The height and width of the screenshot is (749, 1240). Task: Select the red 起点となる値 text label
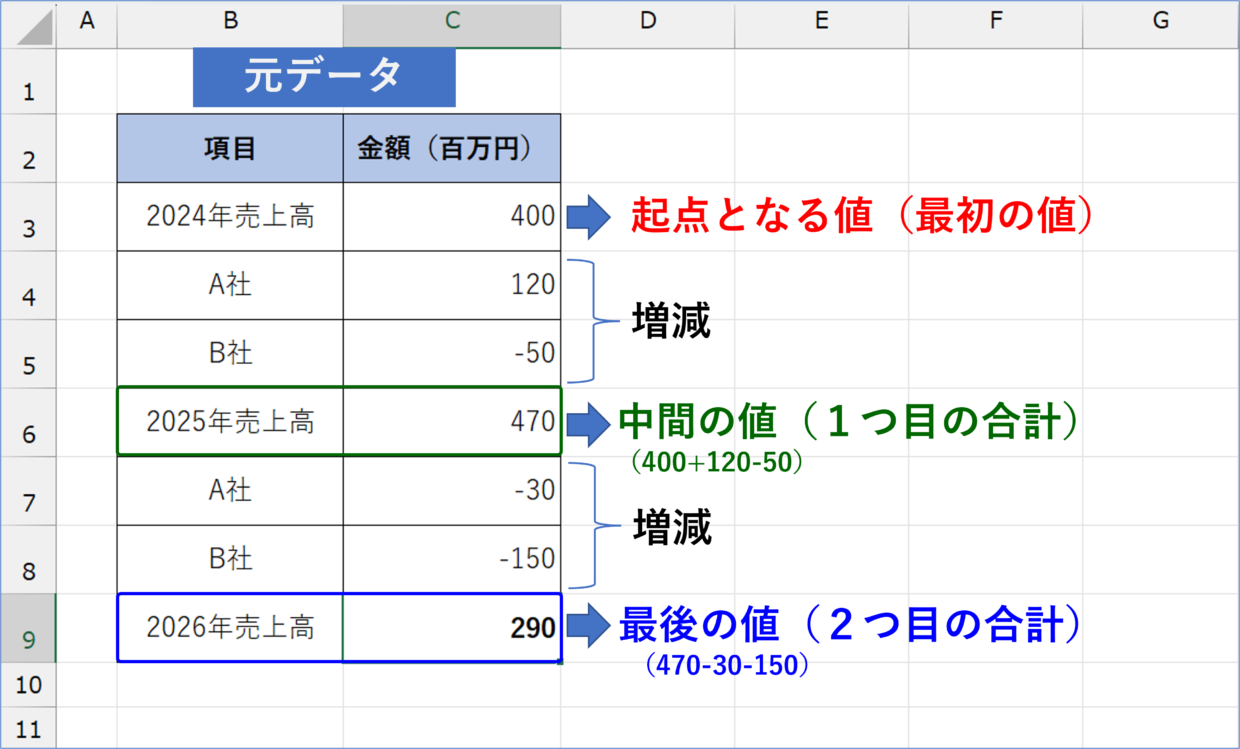pos(859,217)
